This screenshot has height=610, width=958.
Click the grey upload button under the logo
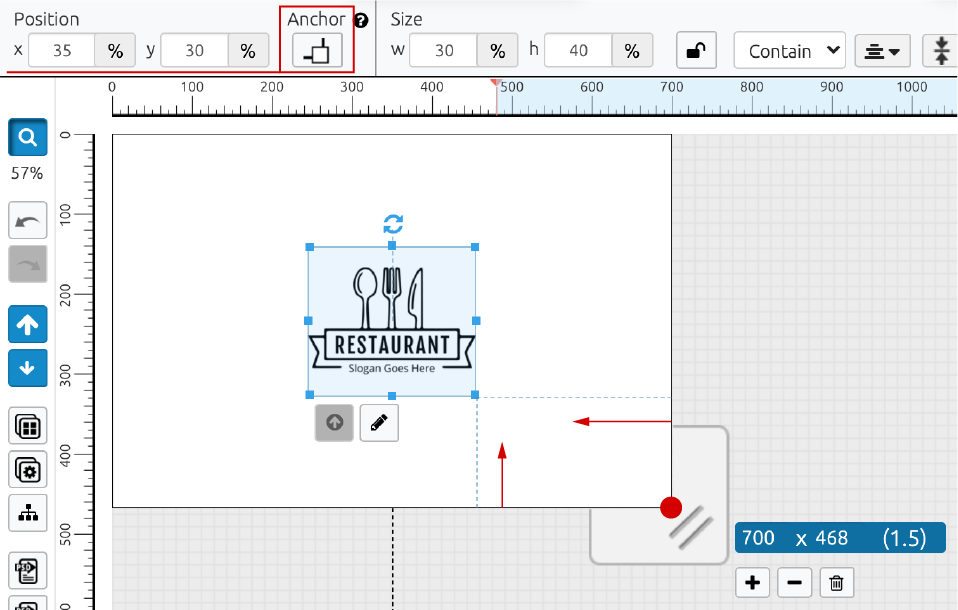pos(334,422)
